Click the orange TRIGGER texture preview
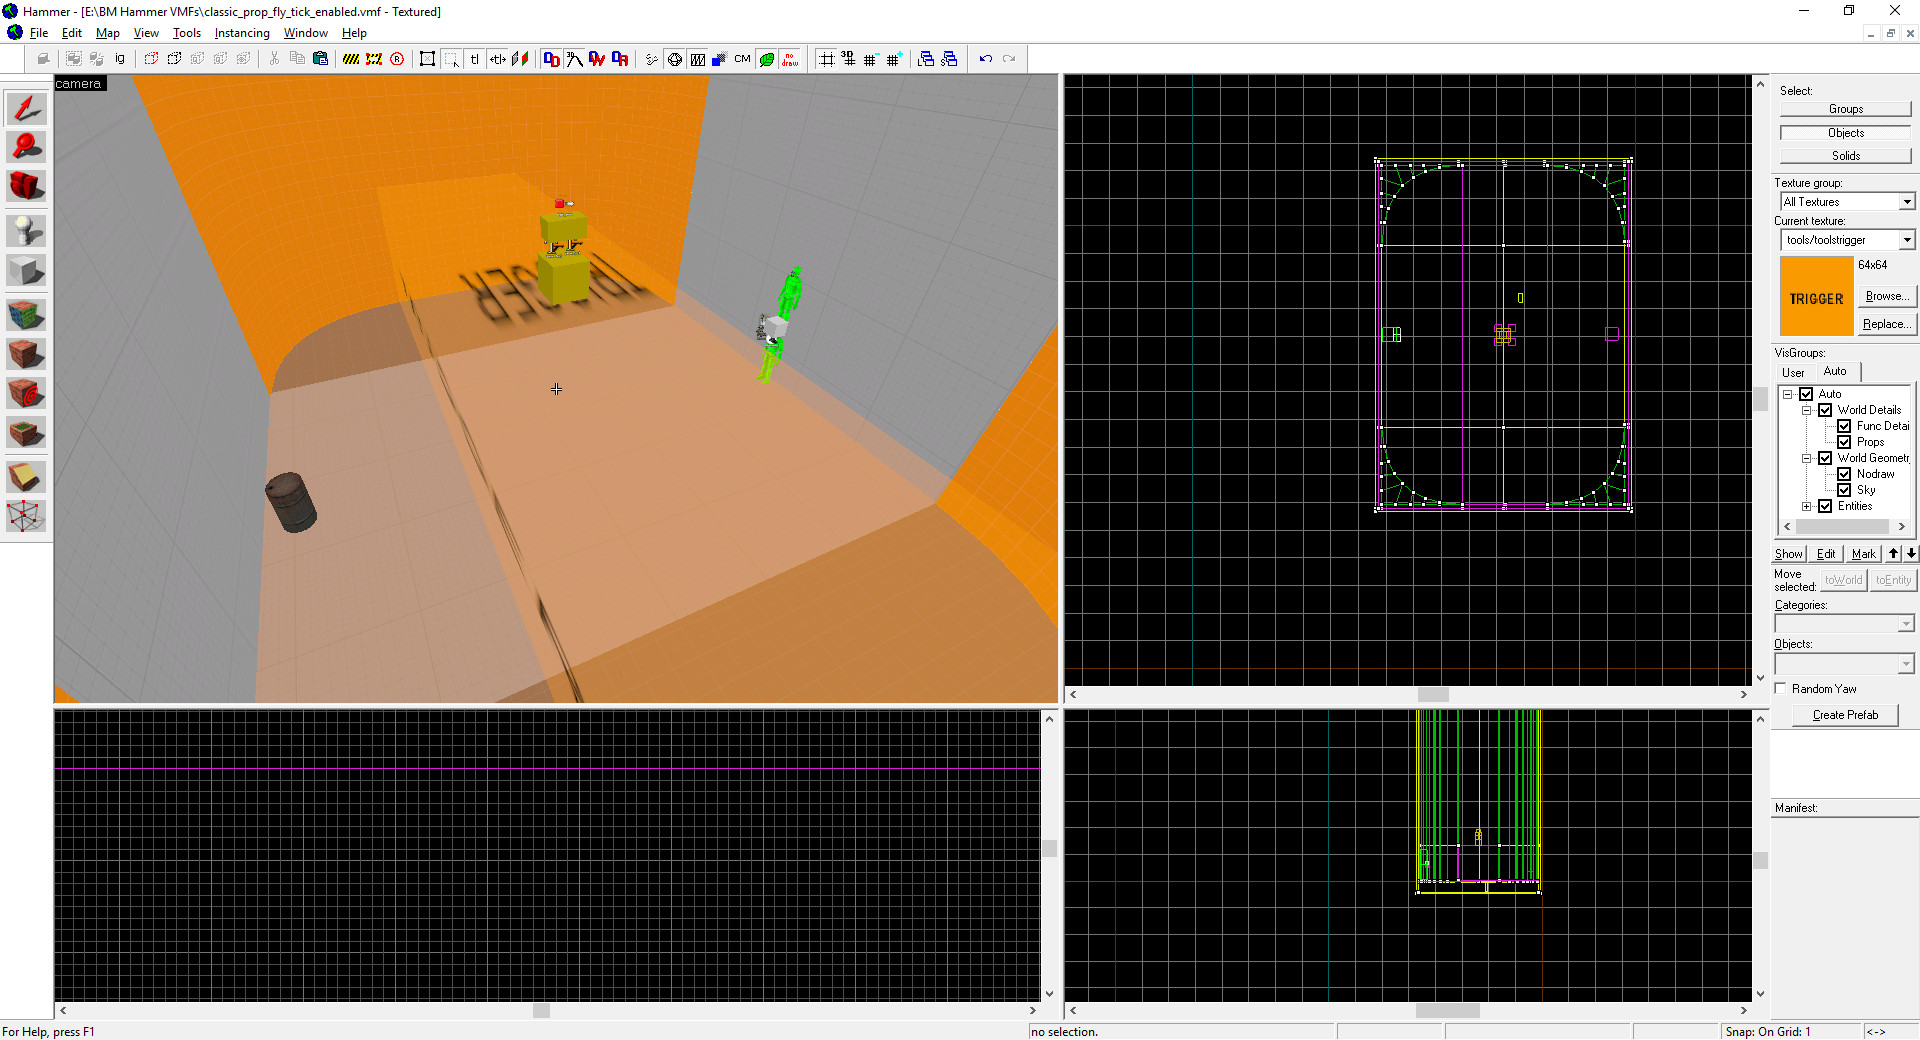This screenshot has height=1040, width=1920. click(1816, 298)
